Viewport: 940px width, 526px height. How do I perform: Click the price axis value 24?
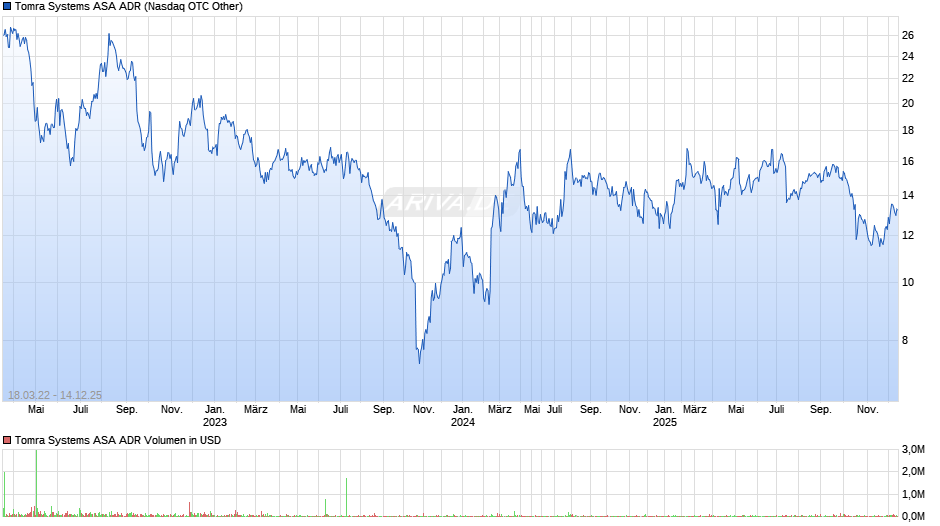[908, 56]
